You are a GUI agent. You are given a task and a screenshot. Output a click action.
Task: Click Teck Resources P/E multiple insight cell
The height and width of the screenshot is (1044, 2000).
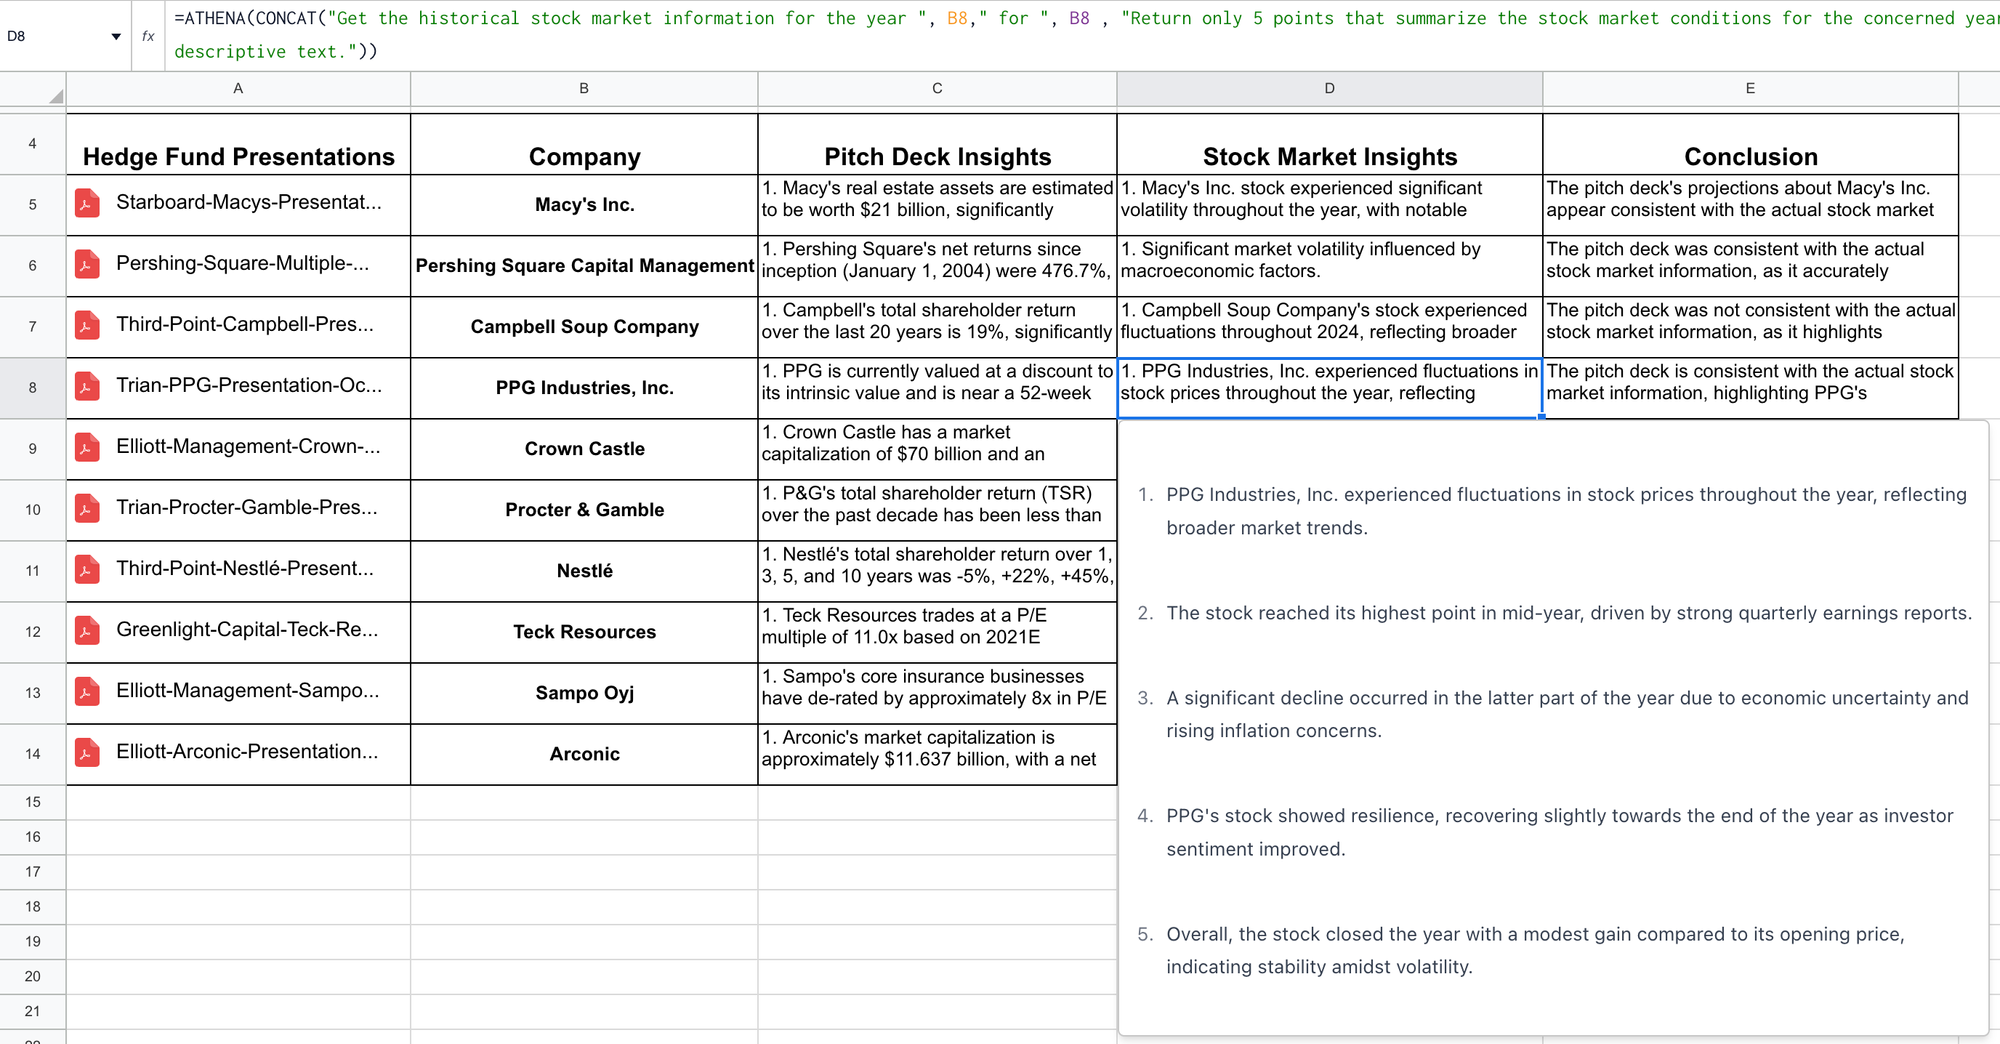click(937, 632)
